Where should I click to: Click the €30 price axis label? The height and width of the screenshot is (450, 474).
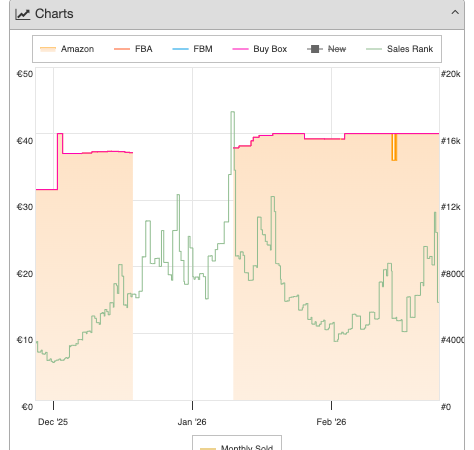[x=25, y=207]
